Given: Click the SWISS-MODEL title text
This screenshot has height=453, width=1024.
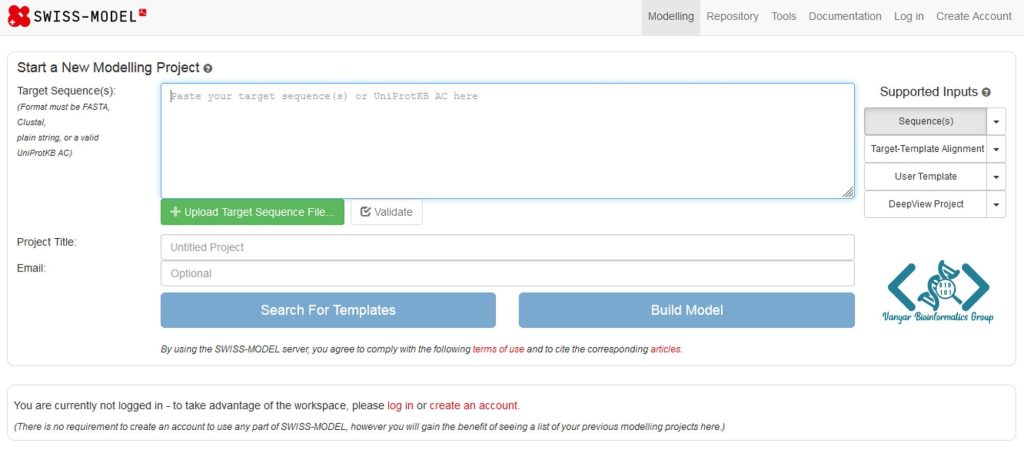Looking at the screenshot, I should pyautogui.click(x=86, y=16).
